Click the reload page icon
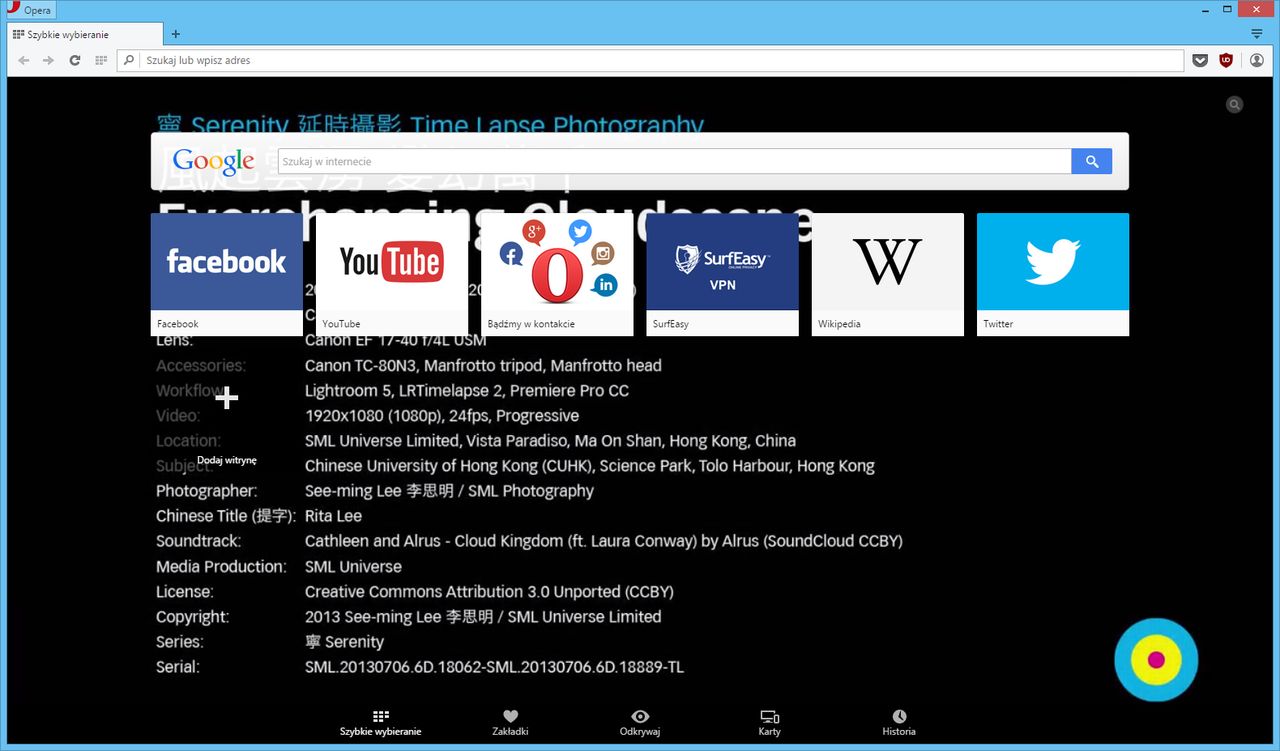 click(75, 61)
